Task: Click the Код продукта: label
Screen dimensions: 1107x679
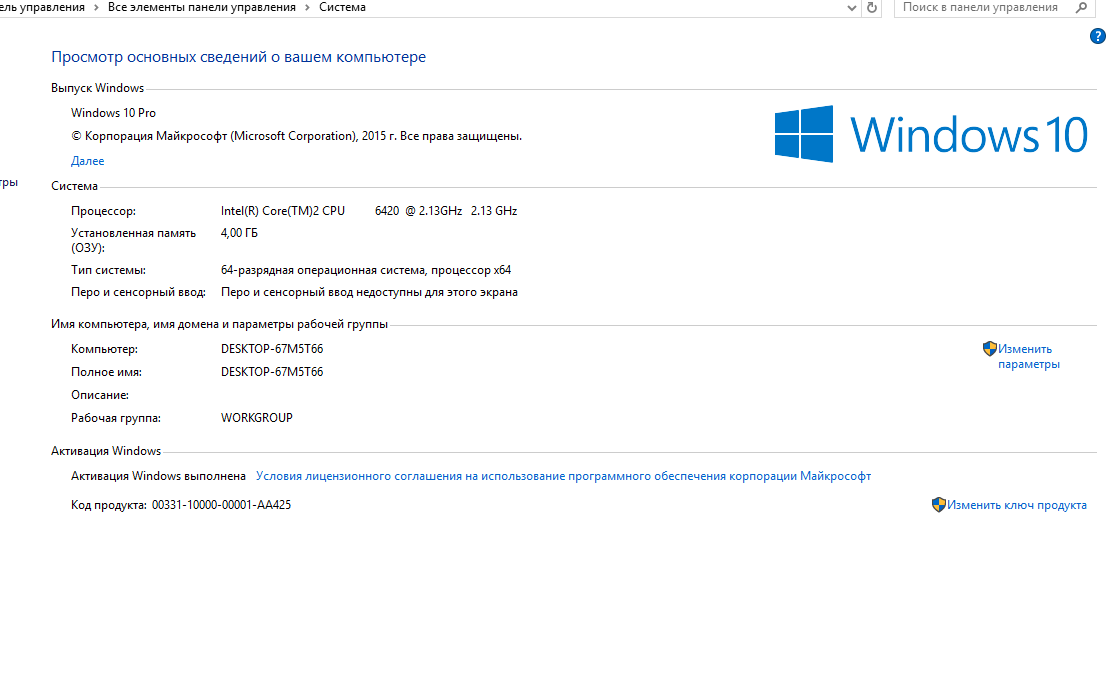Action: point(109,505)
